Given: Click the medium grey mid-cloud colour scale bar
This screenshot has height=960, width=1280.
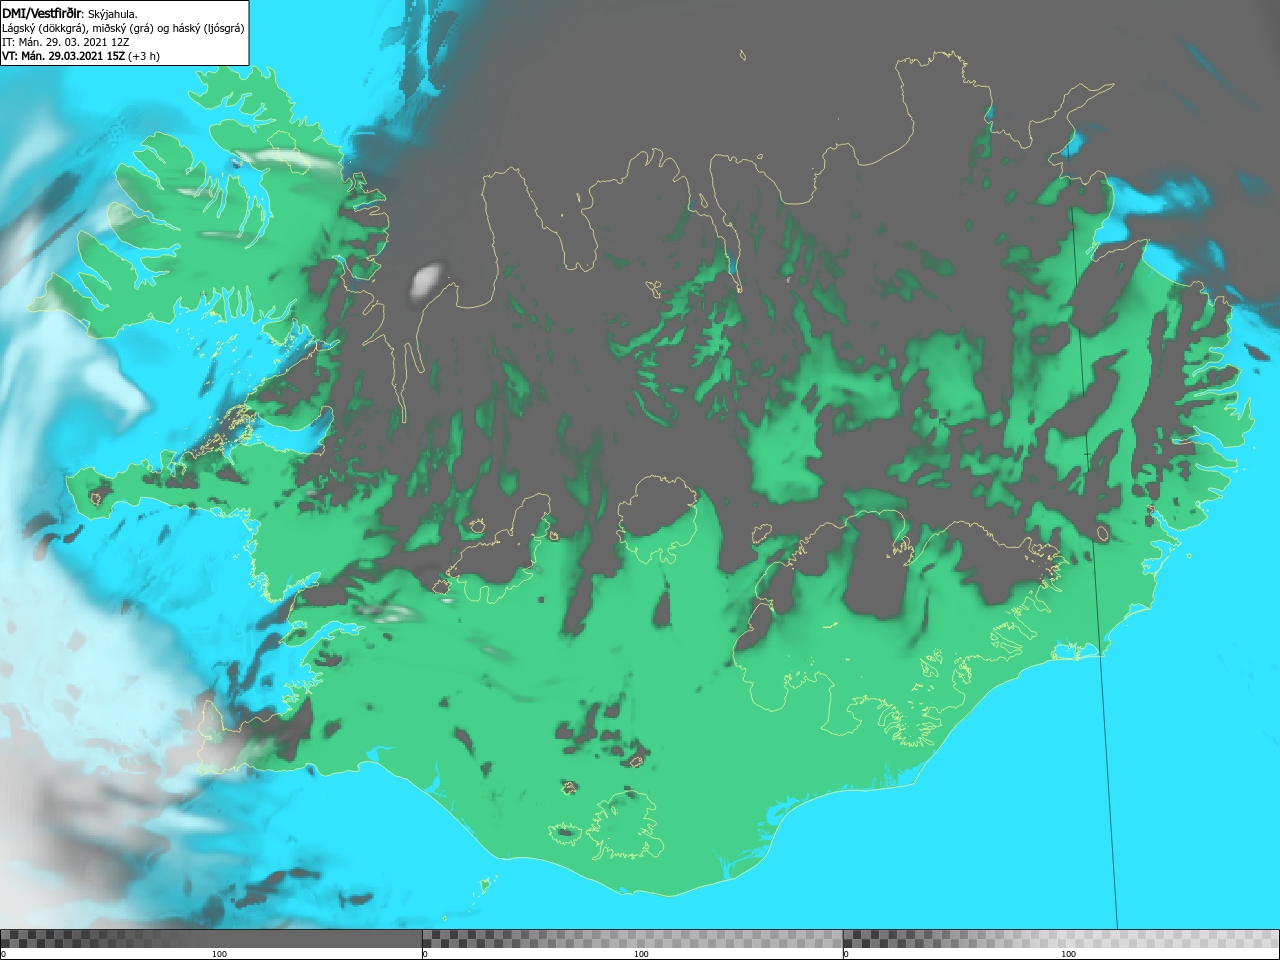Looking at the screenshot, I should (632, 939).
